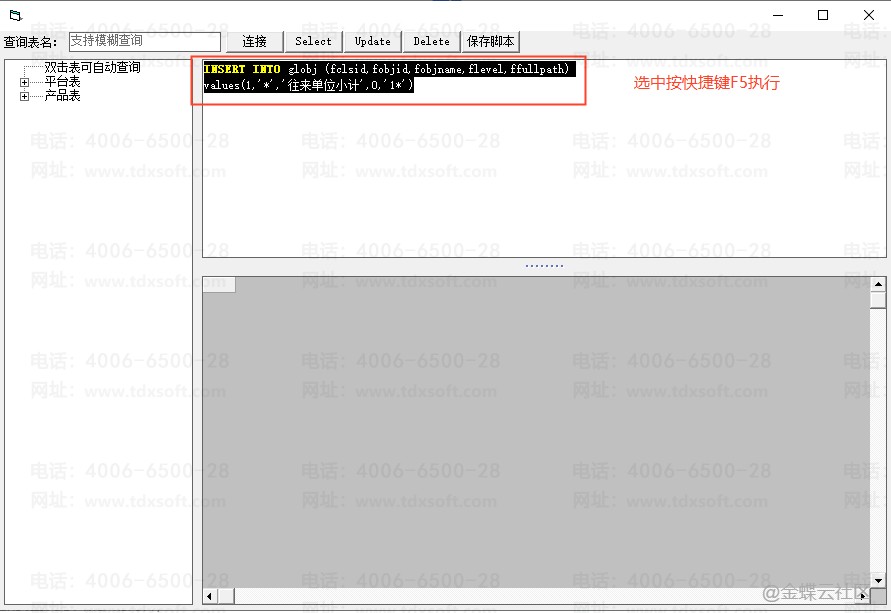Maximize the application window
891x613 pixels.
823,15
